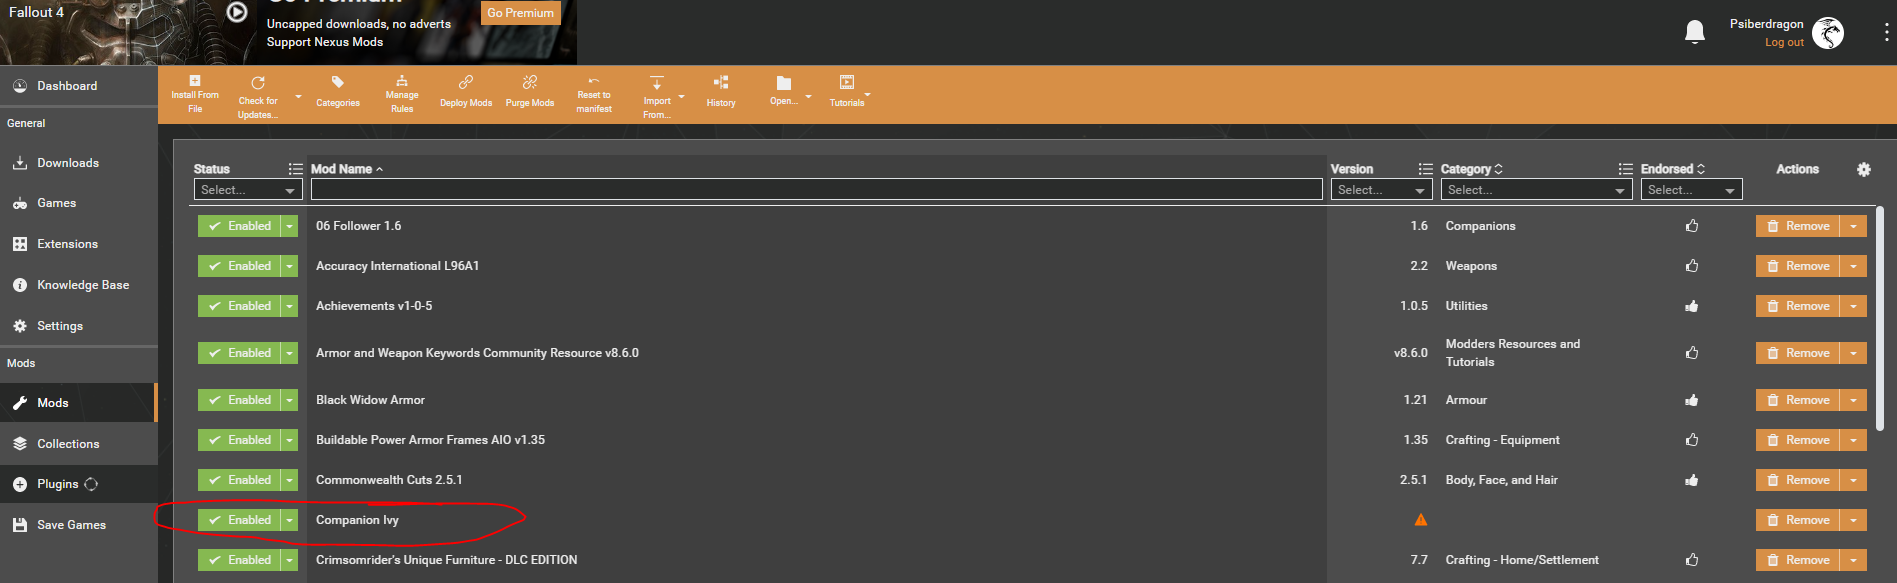This screenshot has width=1897, height=583.
Task: Click Import From toolbar icon
Action: [657, 83]
